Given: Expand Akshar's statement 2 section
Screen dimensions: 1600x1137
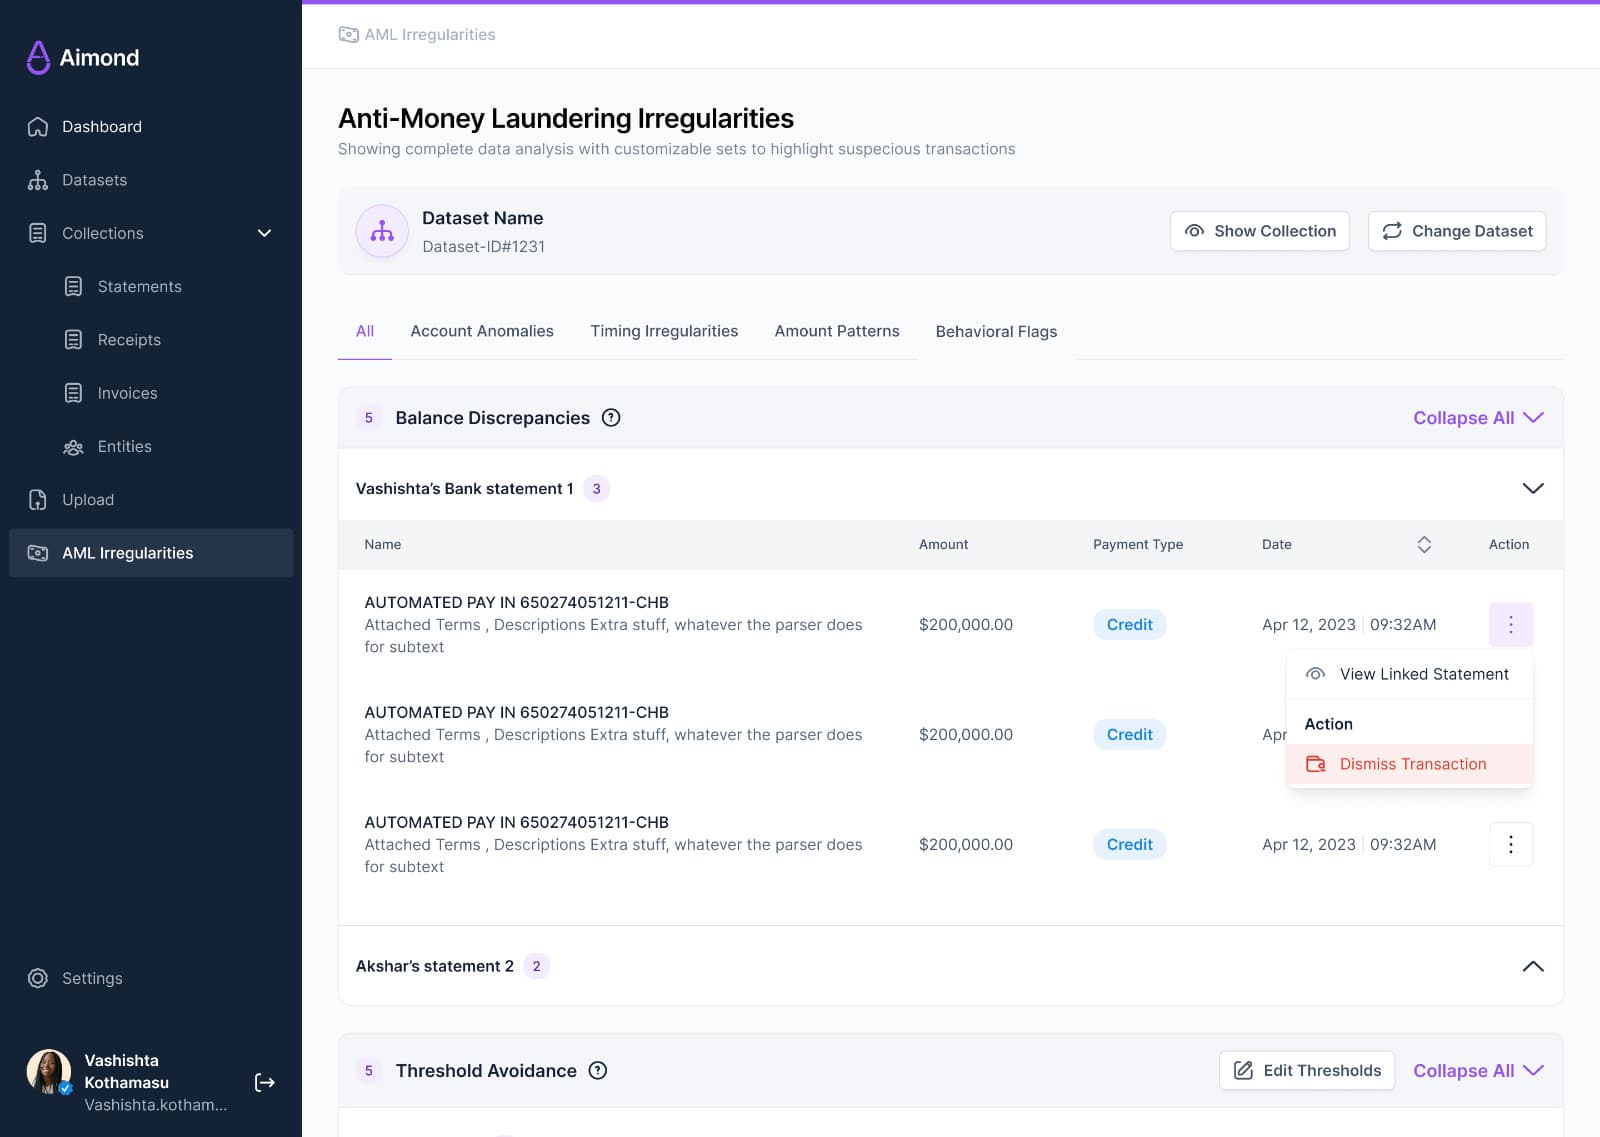Looking at the screenshot, I should [x=1532, y=966].
